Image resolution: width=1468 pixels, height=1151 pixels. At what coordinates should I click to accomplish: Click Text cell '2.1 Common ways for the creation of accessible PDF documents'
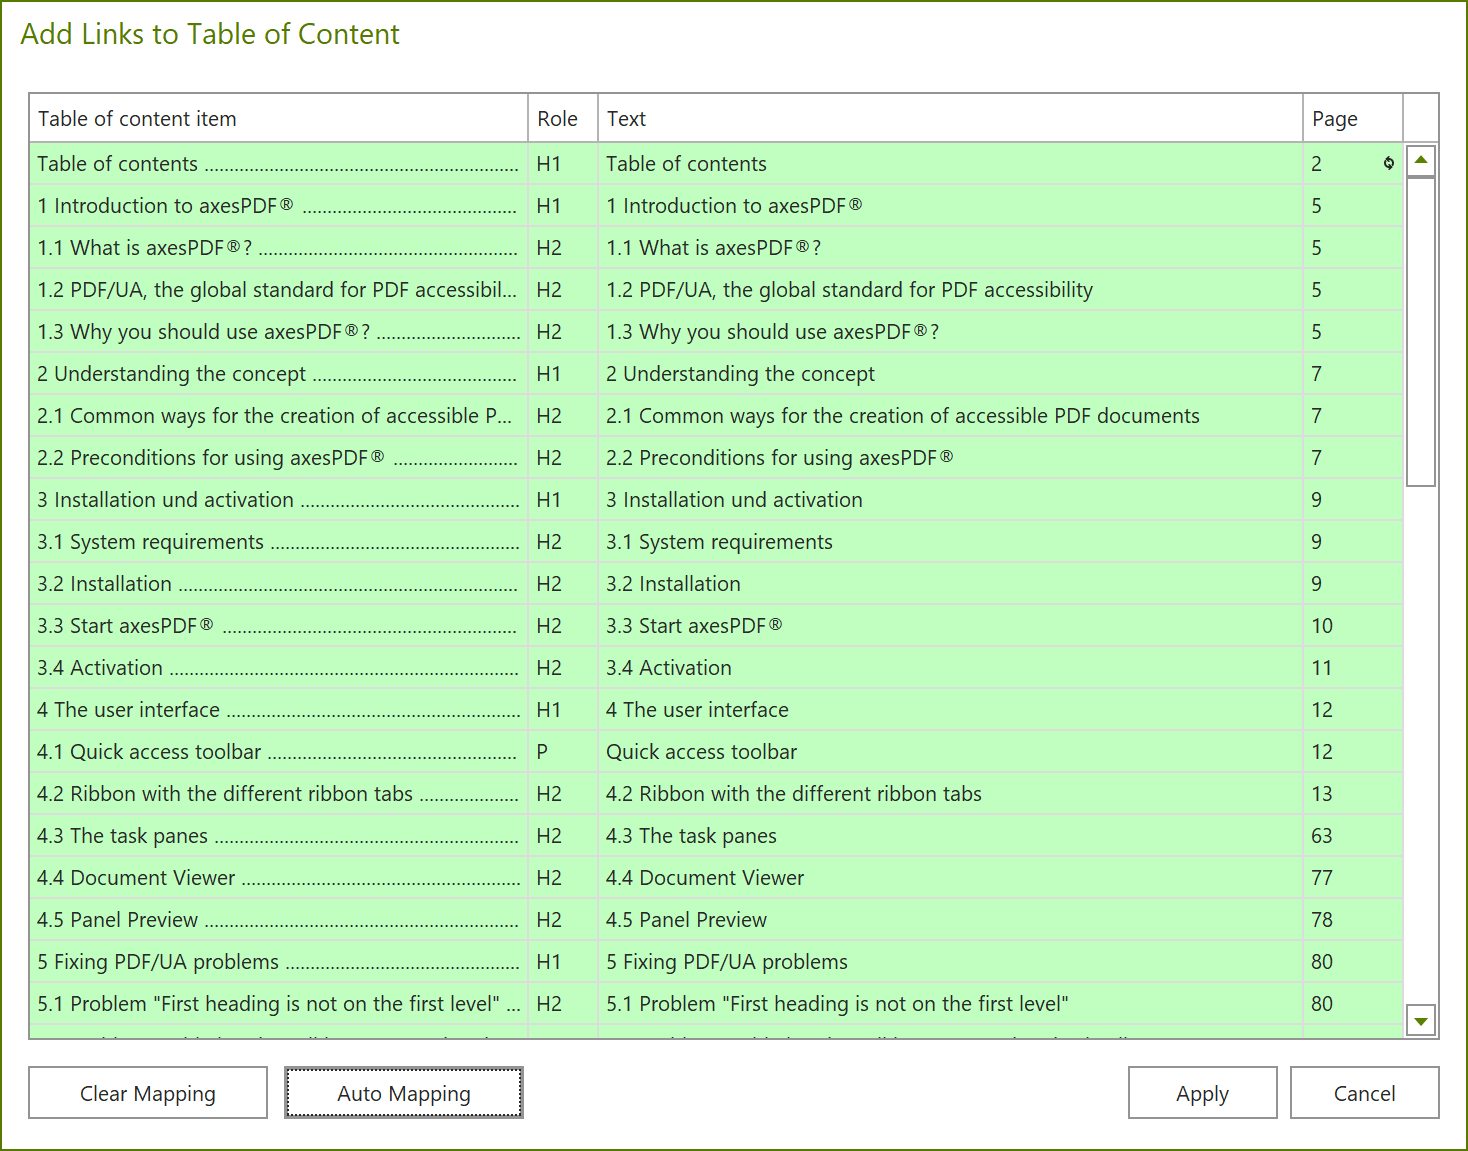(x=951, y=416)
